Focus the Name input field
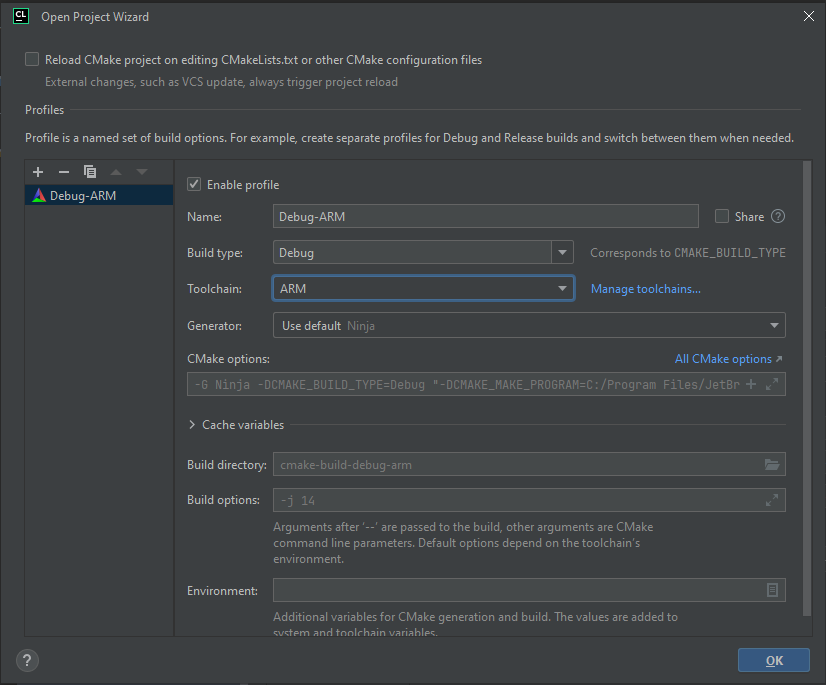The height and width of the screenshot is (685, 826). click(486, 217)
